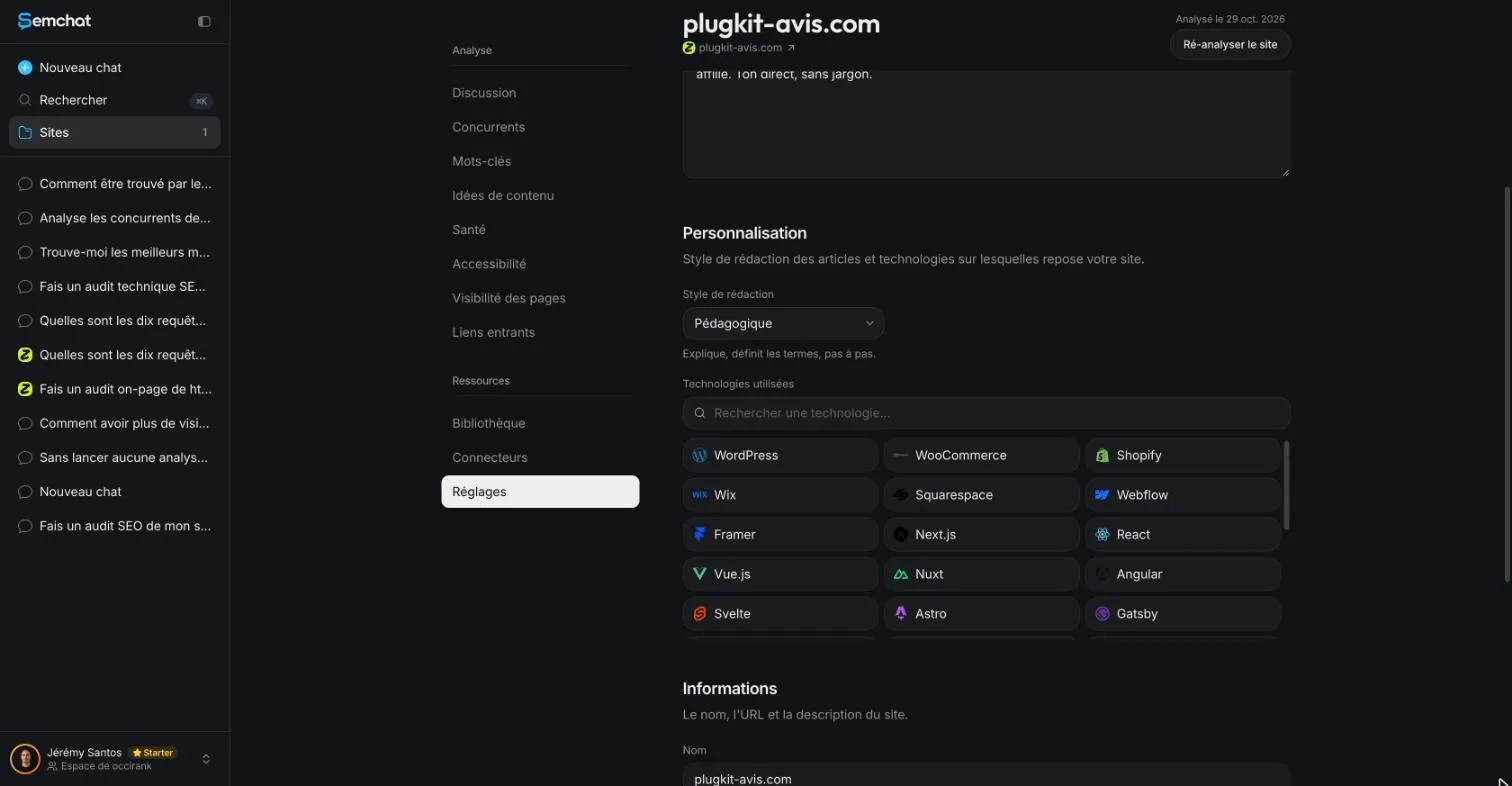The width and height of the screenshot is (1512, 786).
Task: Open chat 'Comment être trouvé par le...'
Action: pyautogui.click(x=115, y=184)
